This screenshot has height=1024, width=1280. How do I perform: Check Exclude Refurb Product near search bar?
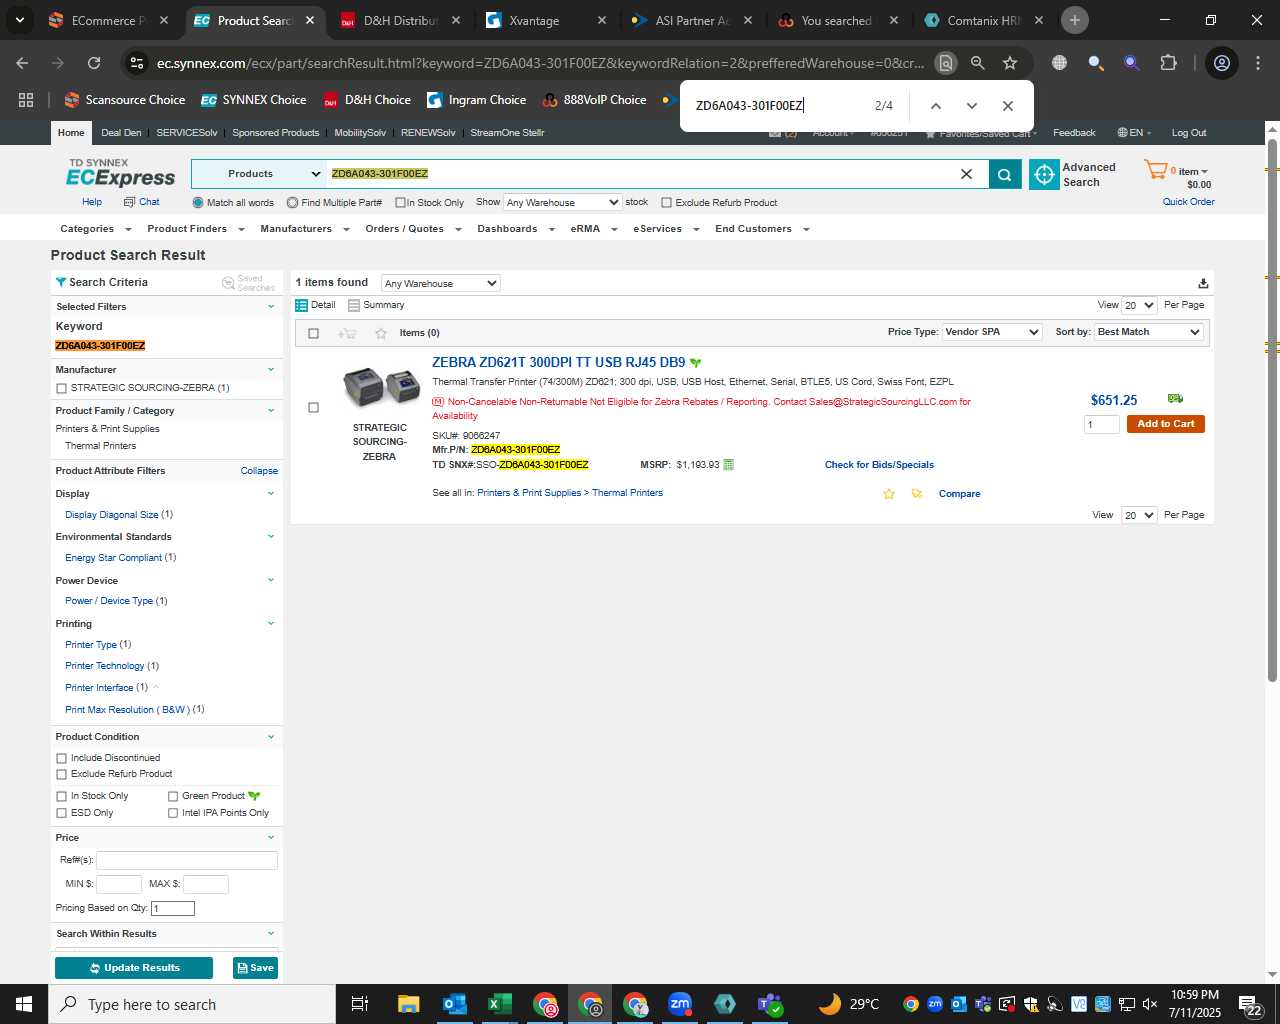tap(666, 203)
